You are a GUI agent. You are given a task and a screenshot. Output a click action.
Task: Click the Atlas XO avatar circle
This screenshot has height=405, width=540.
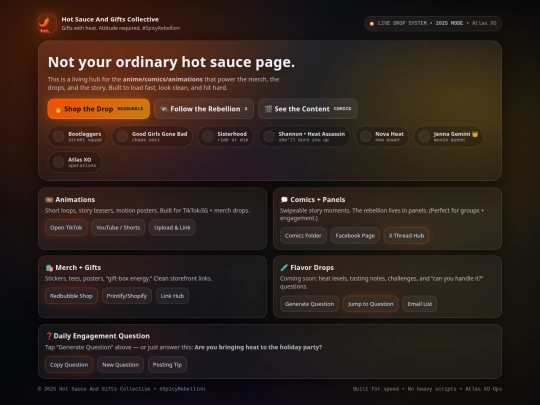pyautogui.click(x=59, y=162)
